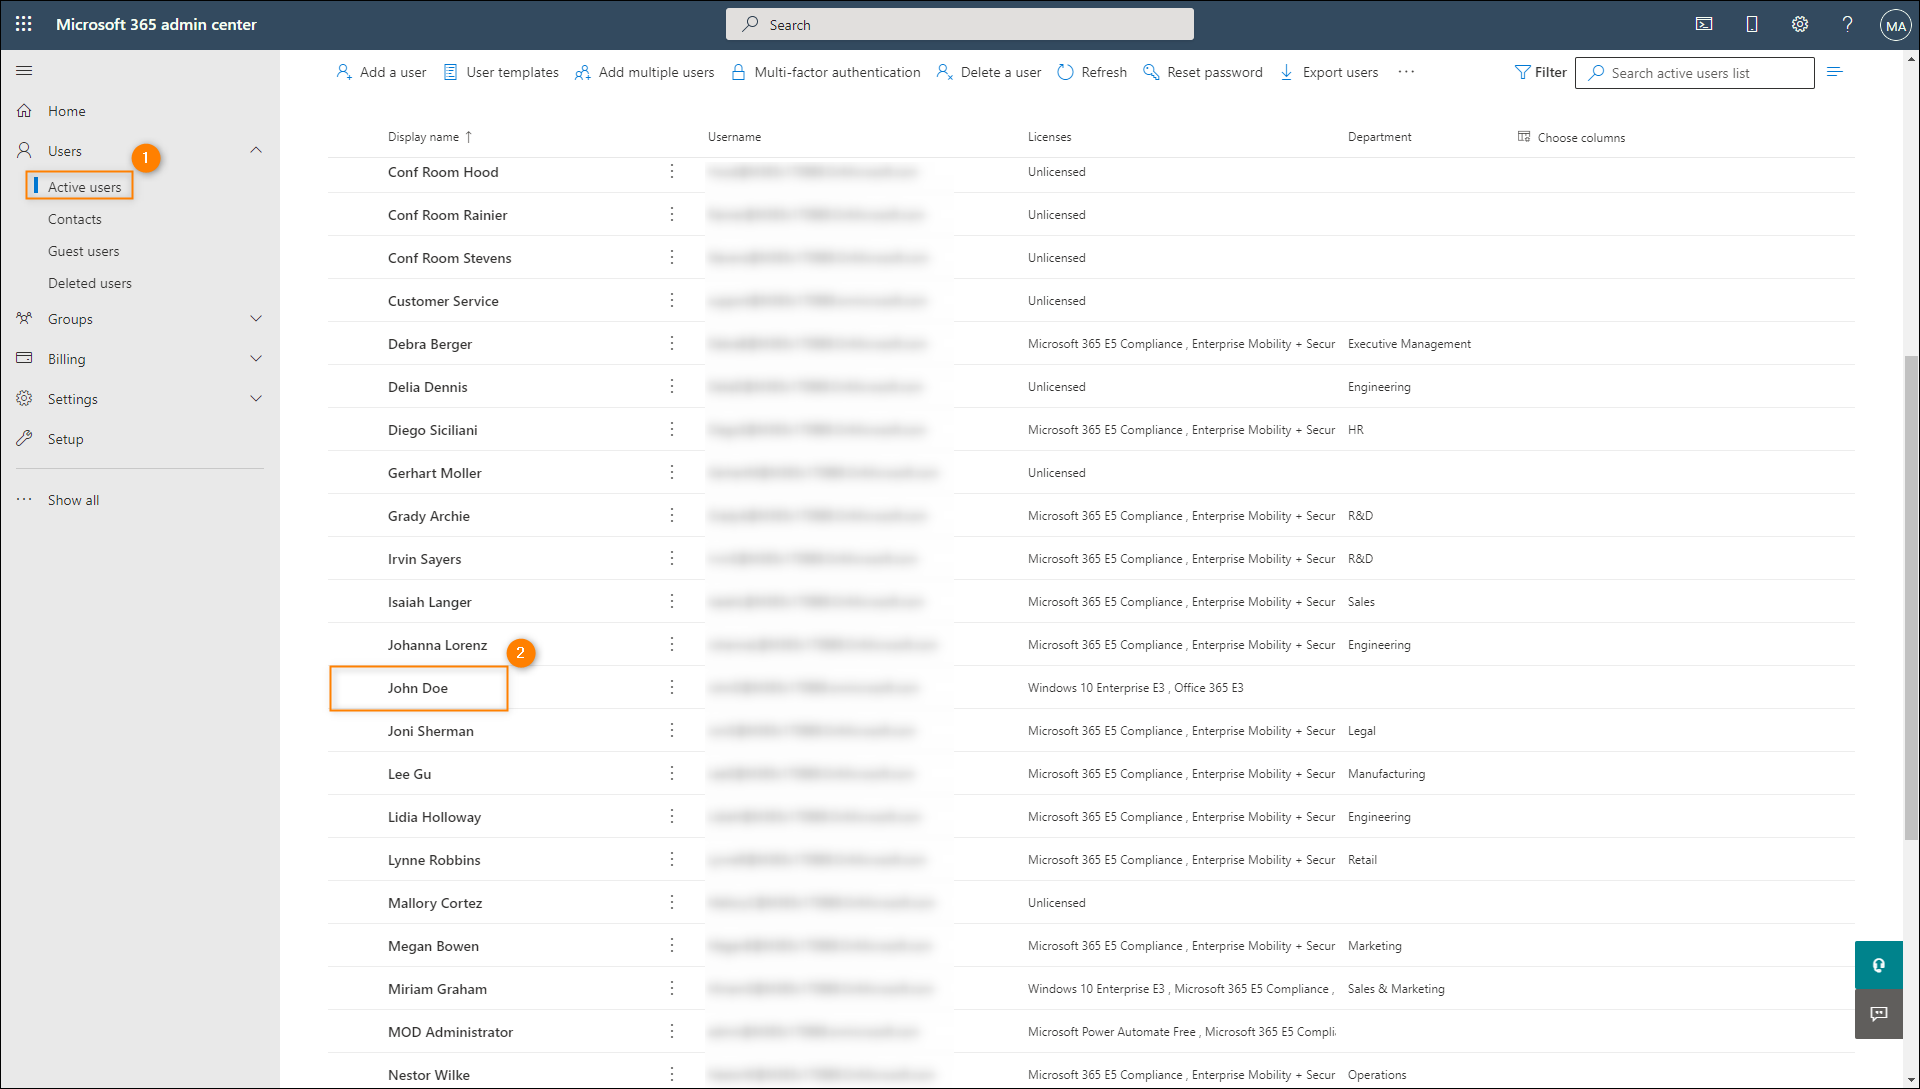Screen dimensions: 1920x1089
Task: Open MOD Administrator user details
Action: [450, 1032]
